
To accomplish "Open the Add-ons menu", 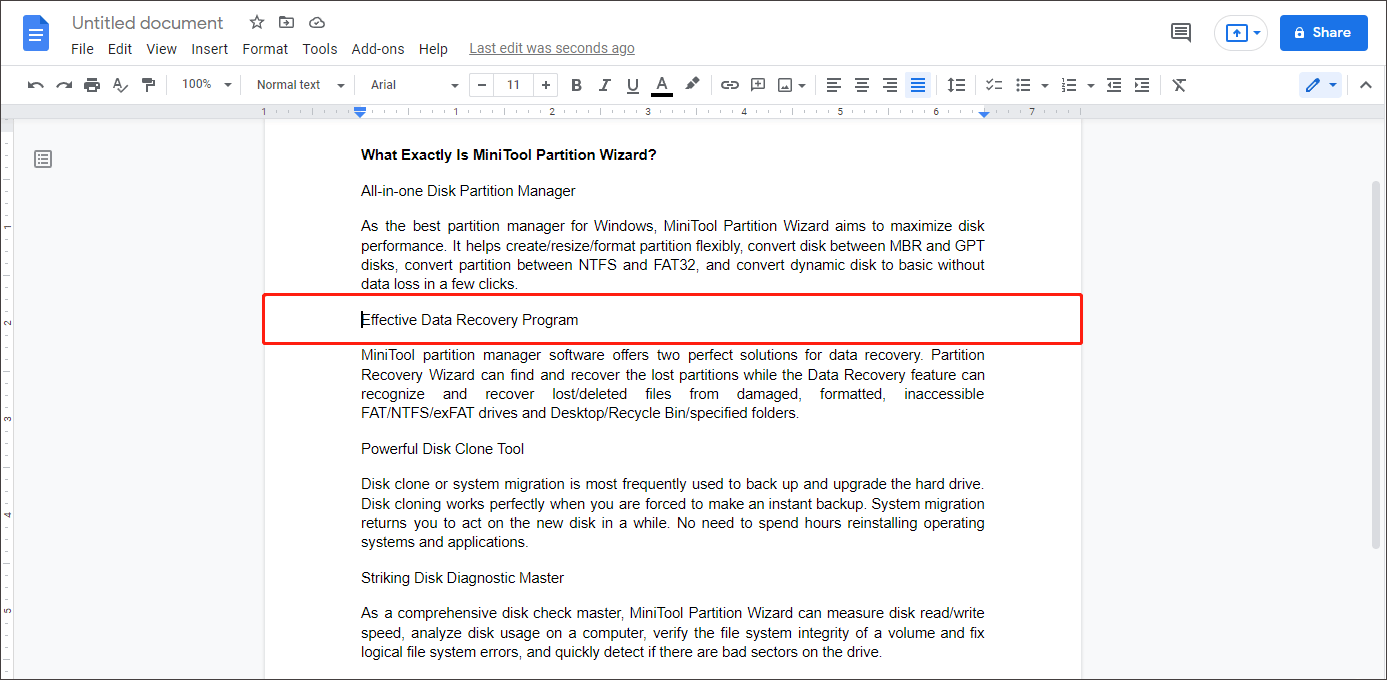I will click(378, 49).
